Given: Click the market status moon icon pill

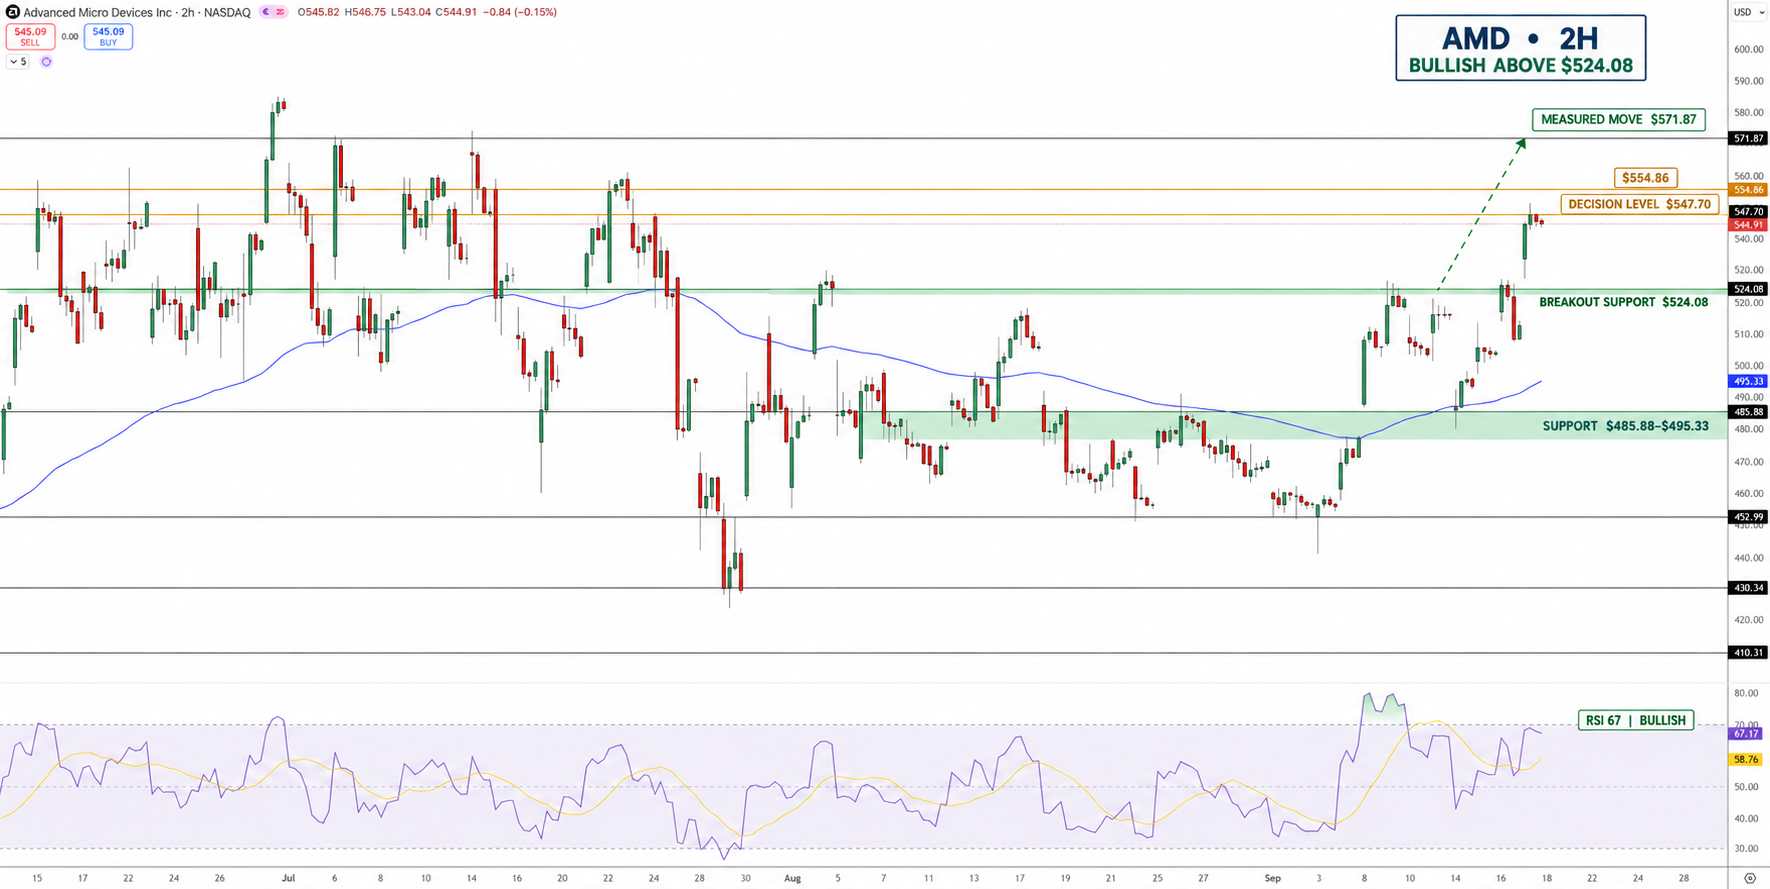Looking at the screenshot, I should click(x=273, y=12).
